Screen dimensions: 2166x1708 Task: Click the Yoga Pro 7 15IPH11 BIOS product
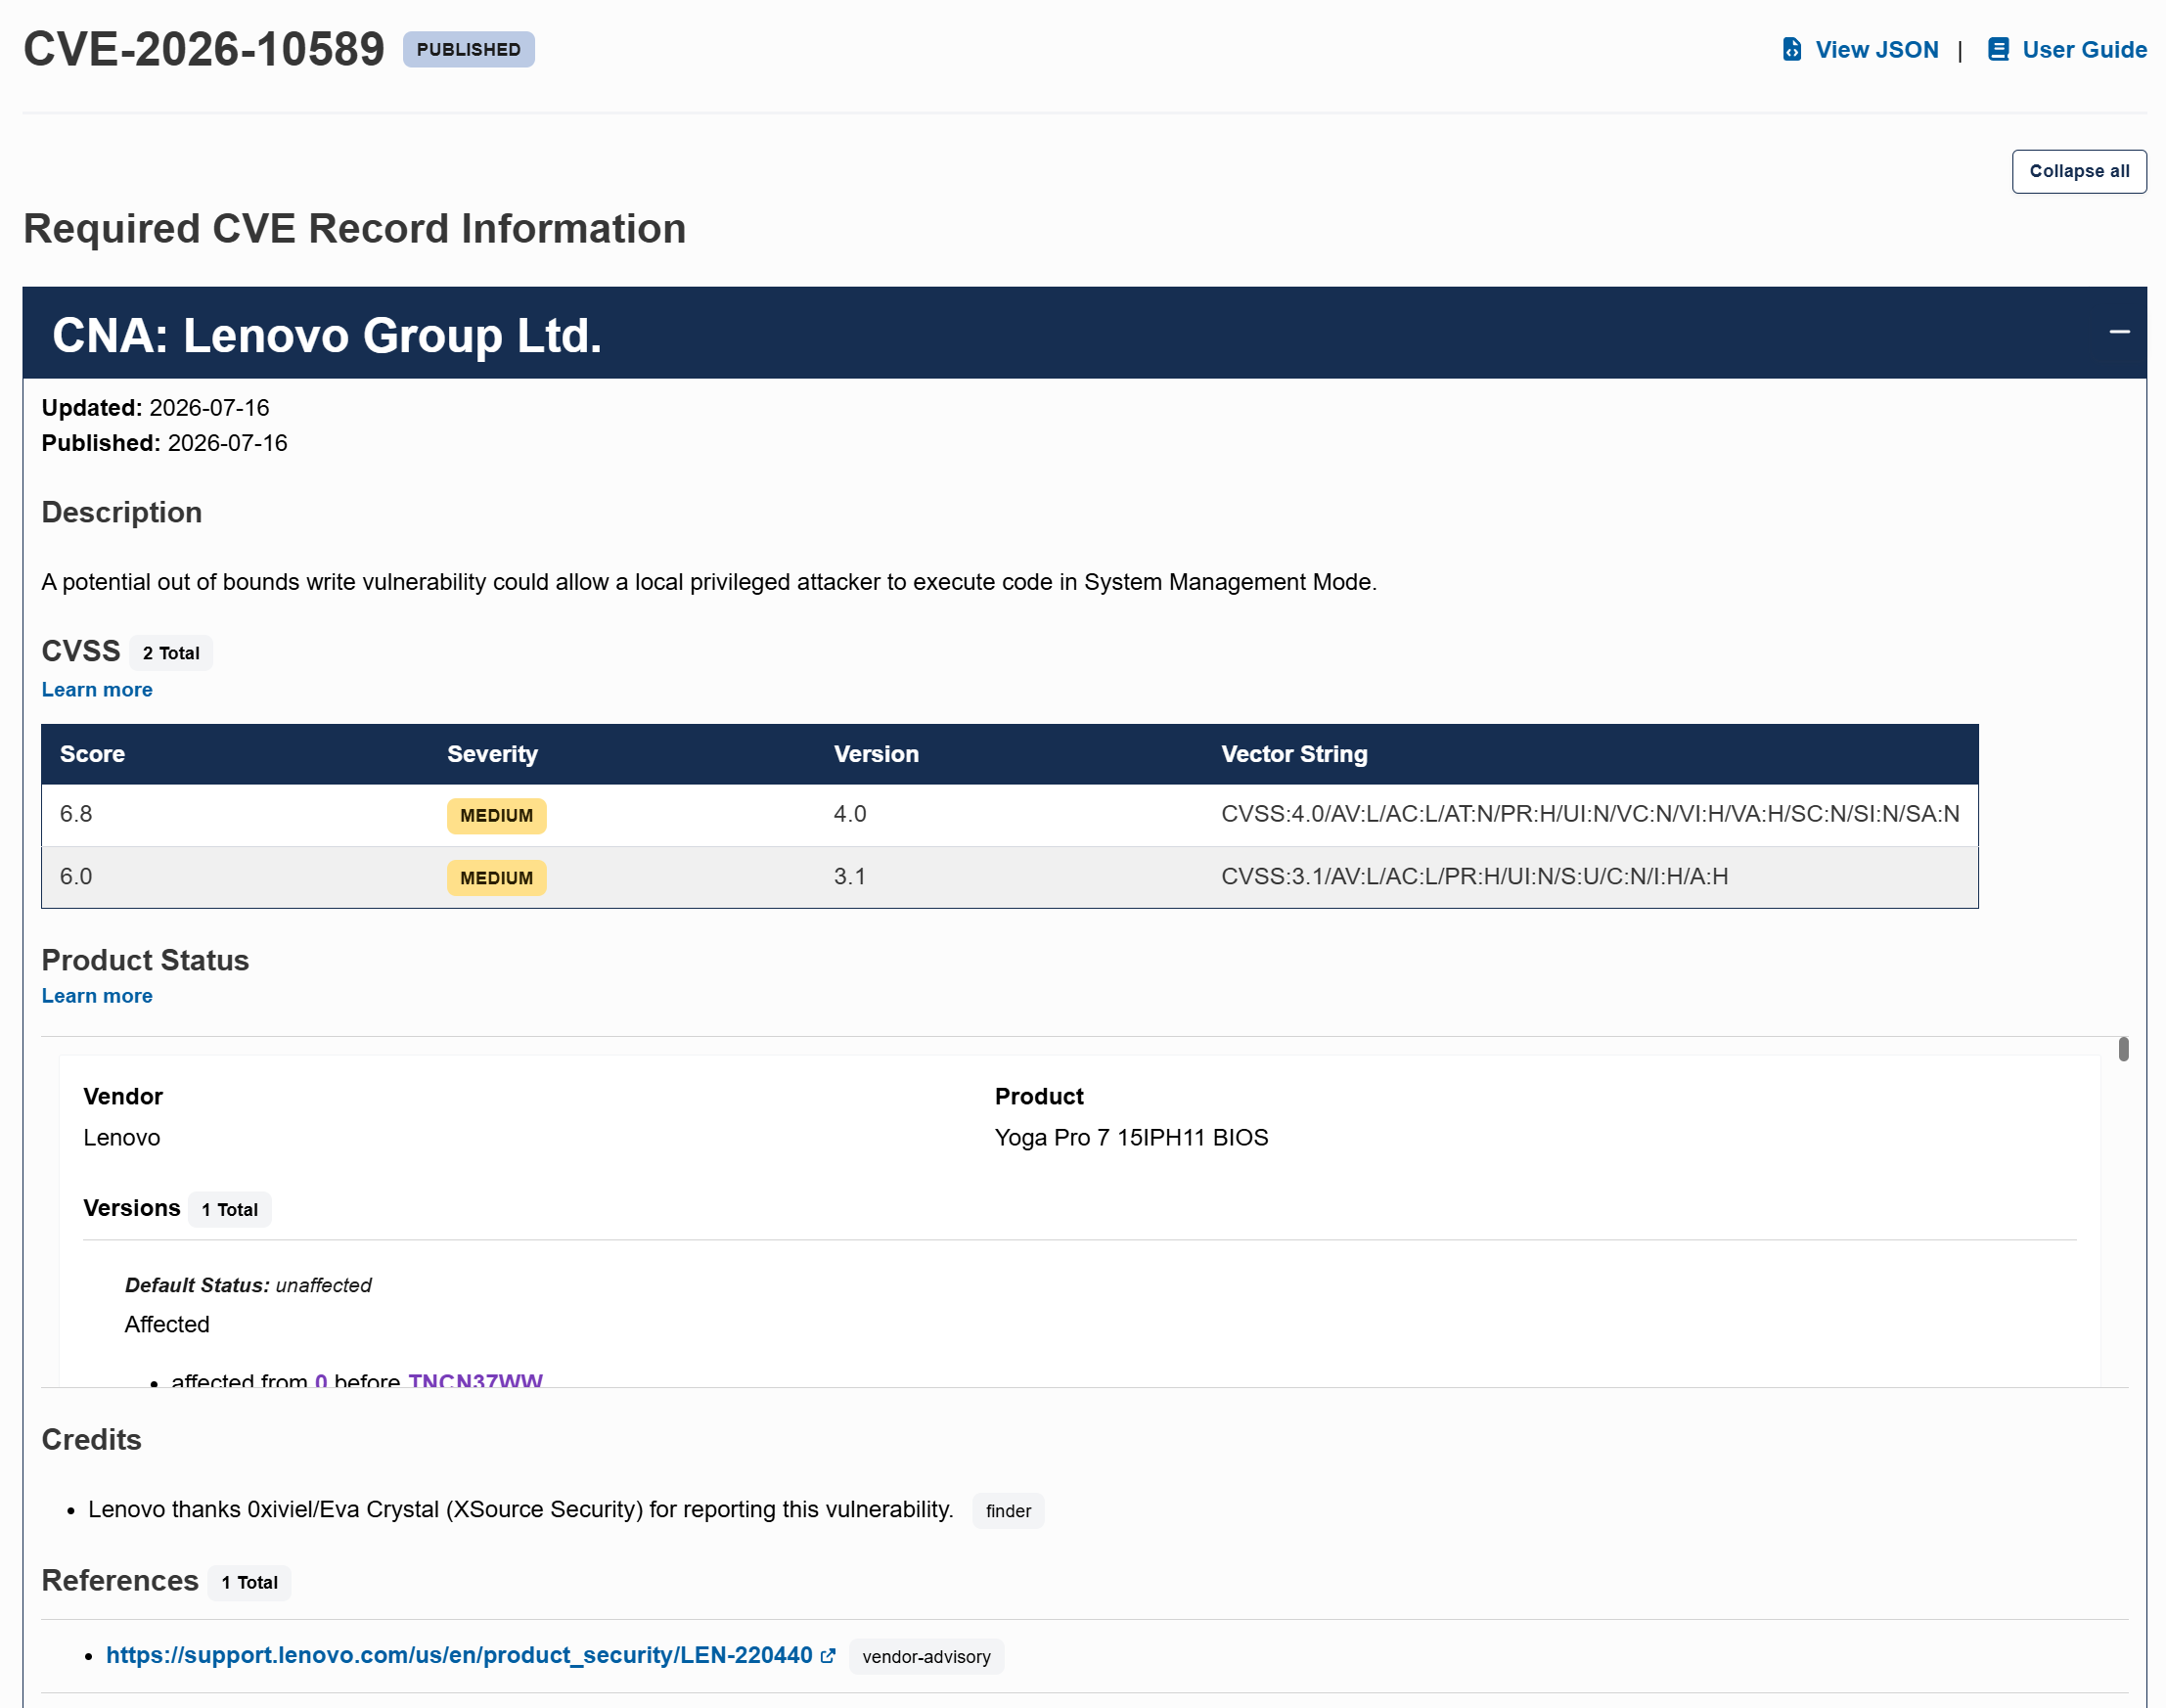click(1131, 1138)
